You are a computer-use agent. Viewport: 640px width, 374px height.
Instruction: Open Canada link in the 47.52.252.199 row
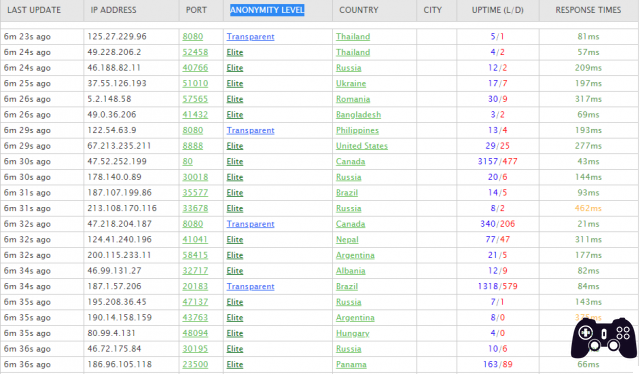351,161
